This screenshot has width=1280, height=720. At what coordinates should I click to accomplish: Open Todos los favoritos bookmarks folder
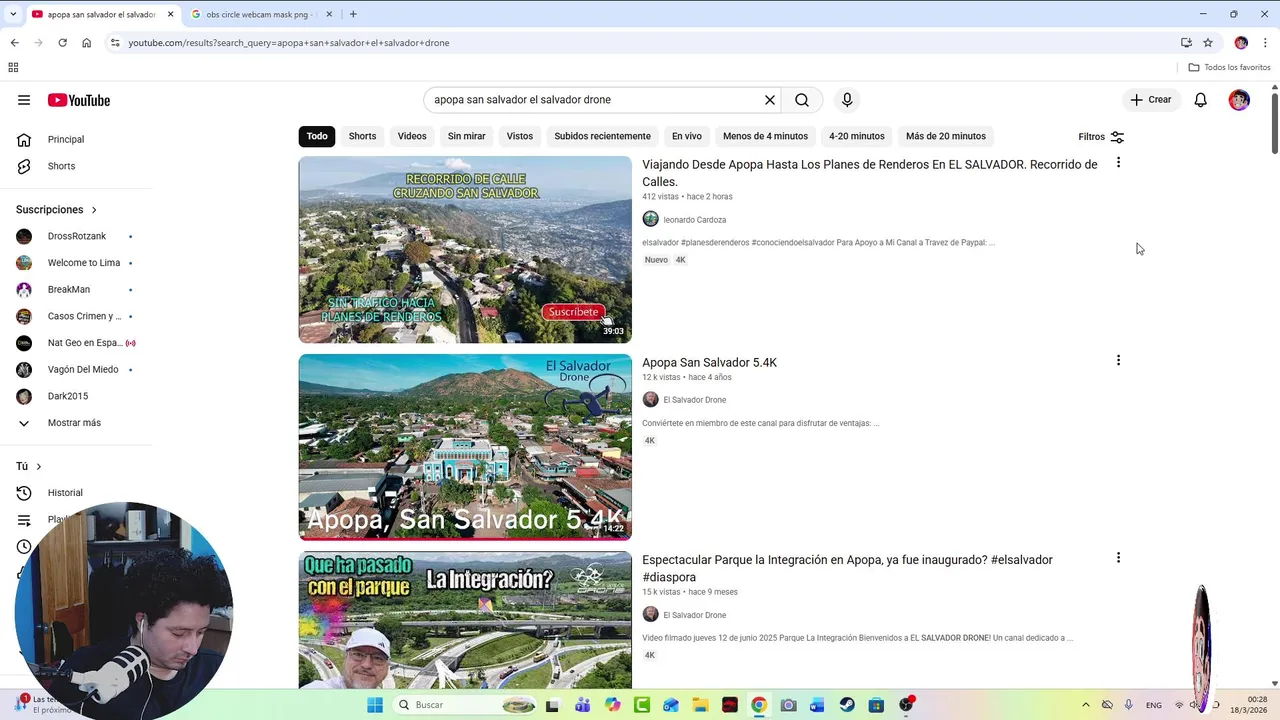coord(1229,68)
